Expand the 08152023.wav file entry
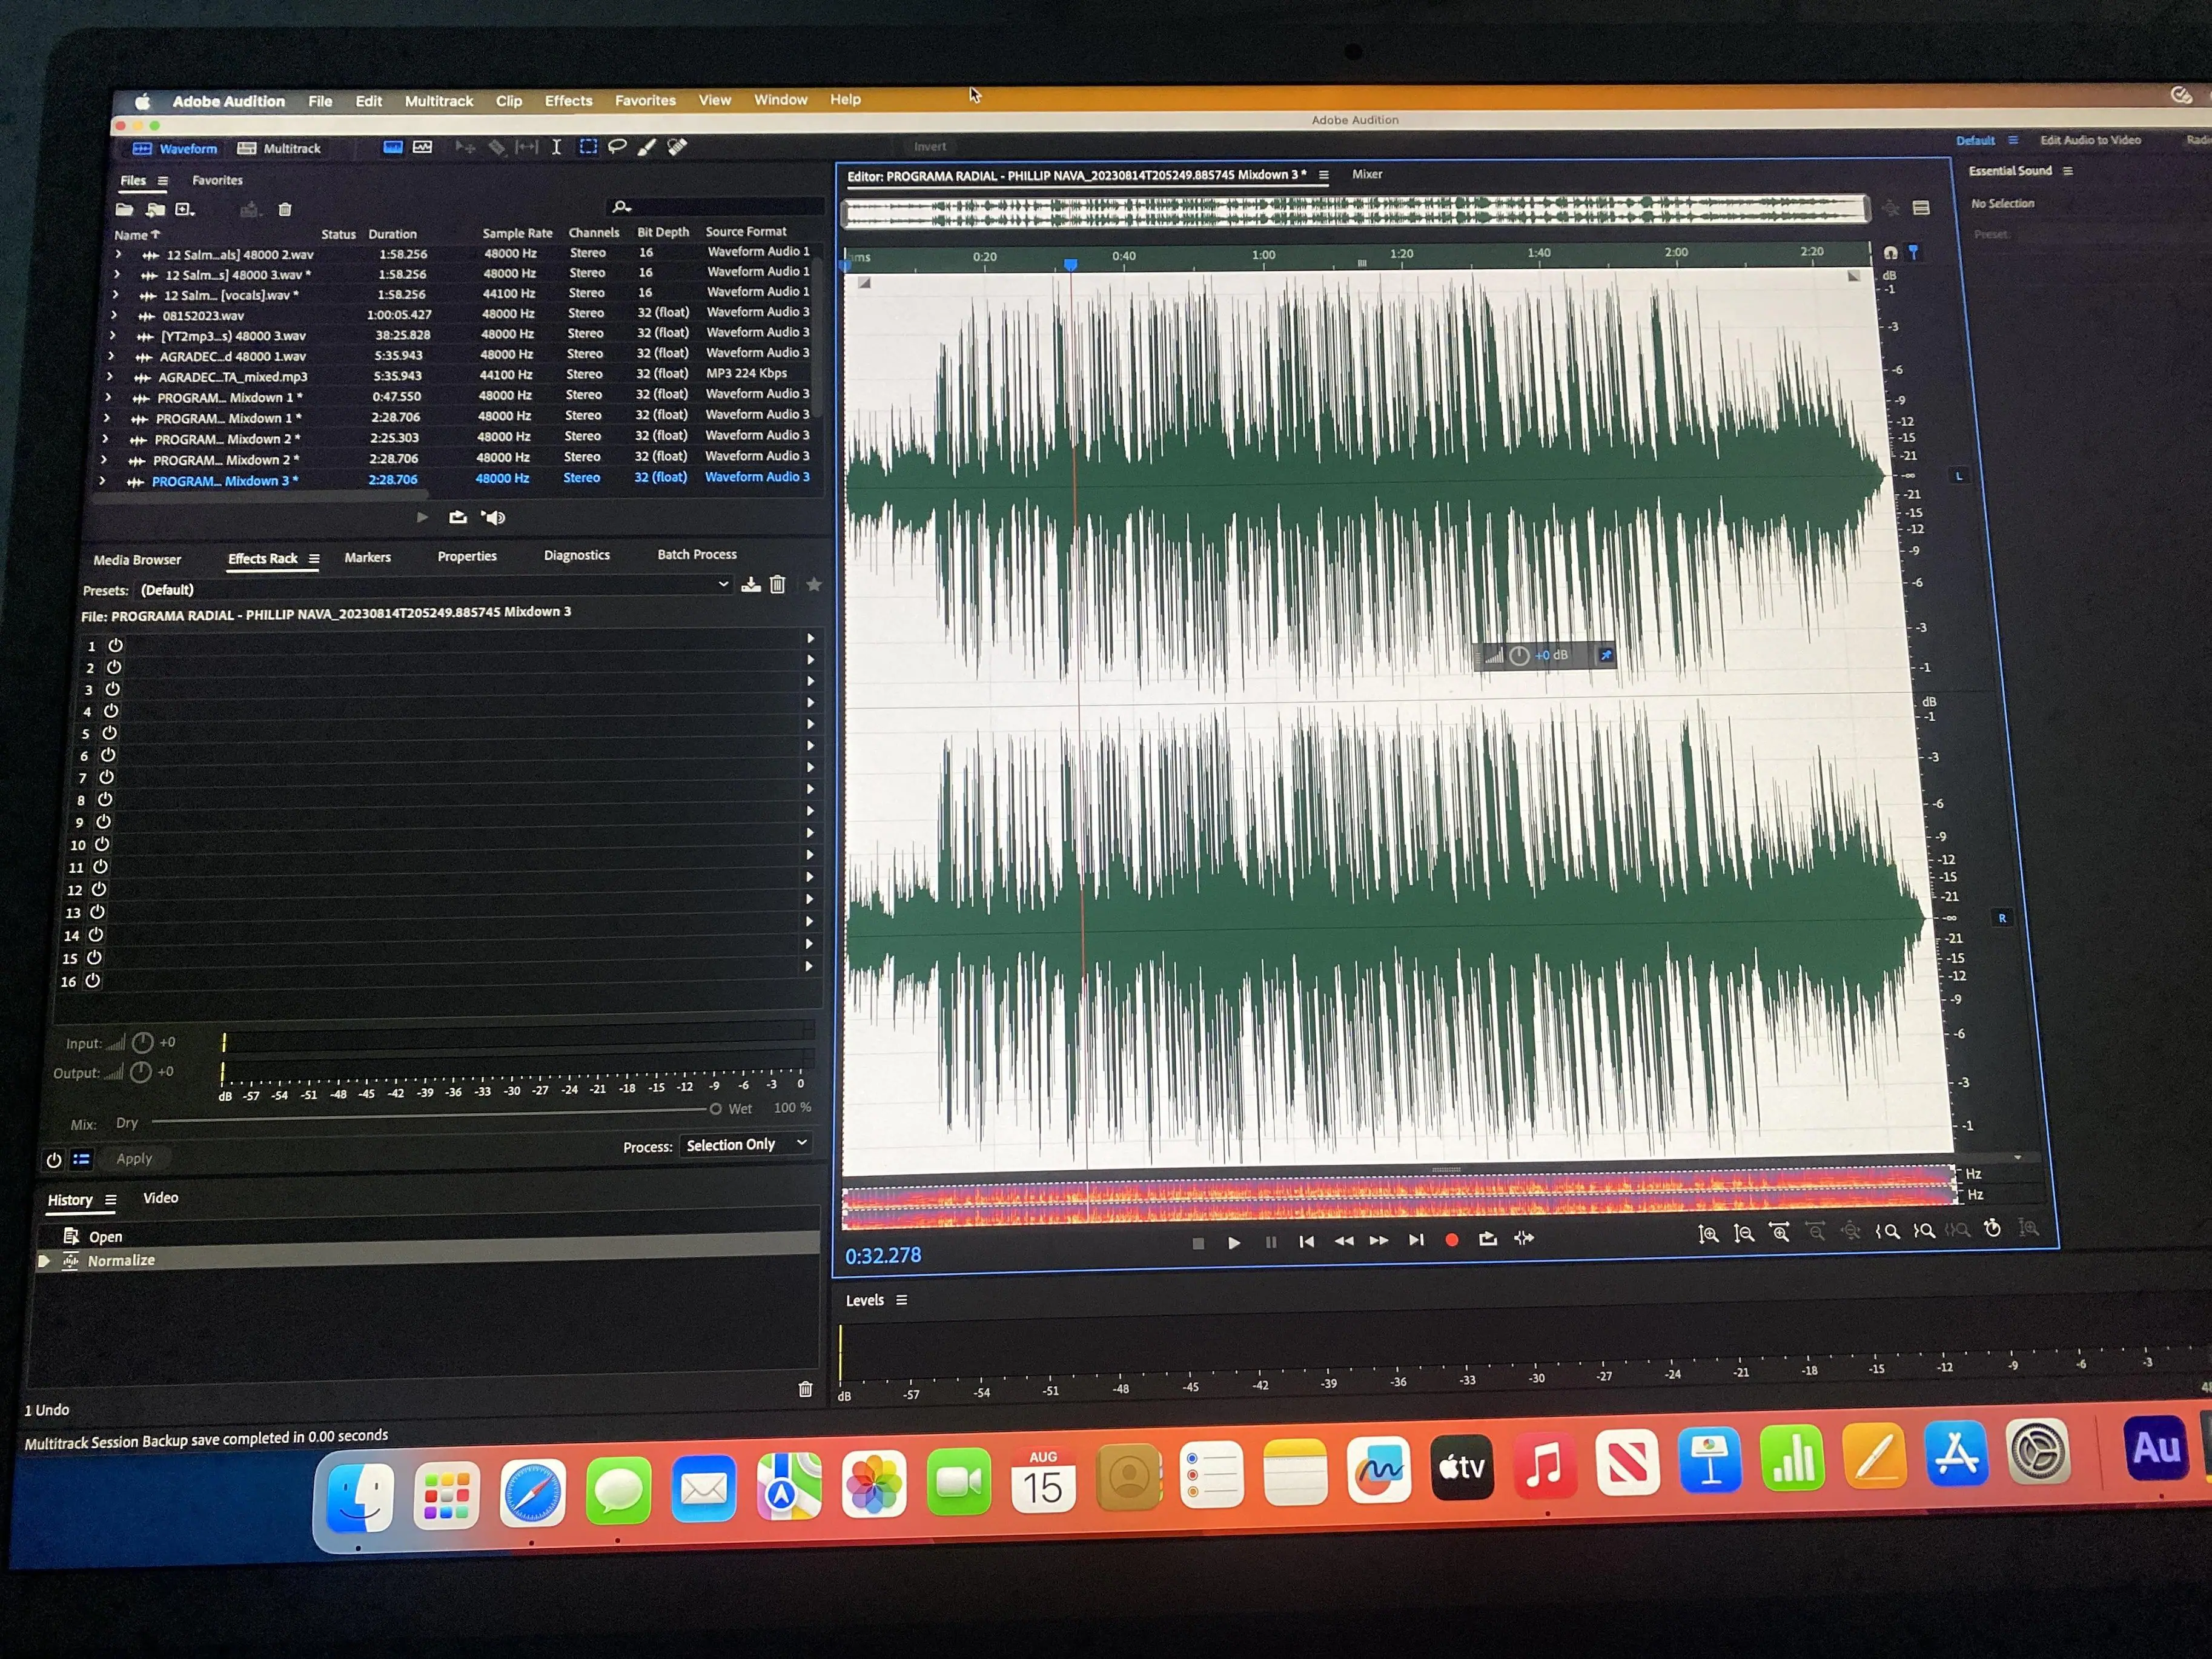 pos(114,315)
